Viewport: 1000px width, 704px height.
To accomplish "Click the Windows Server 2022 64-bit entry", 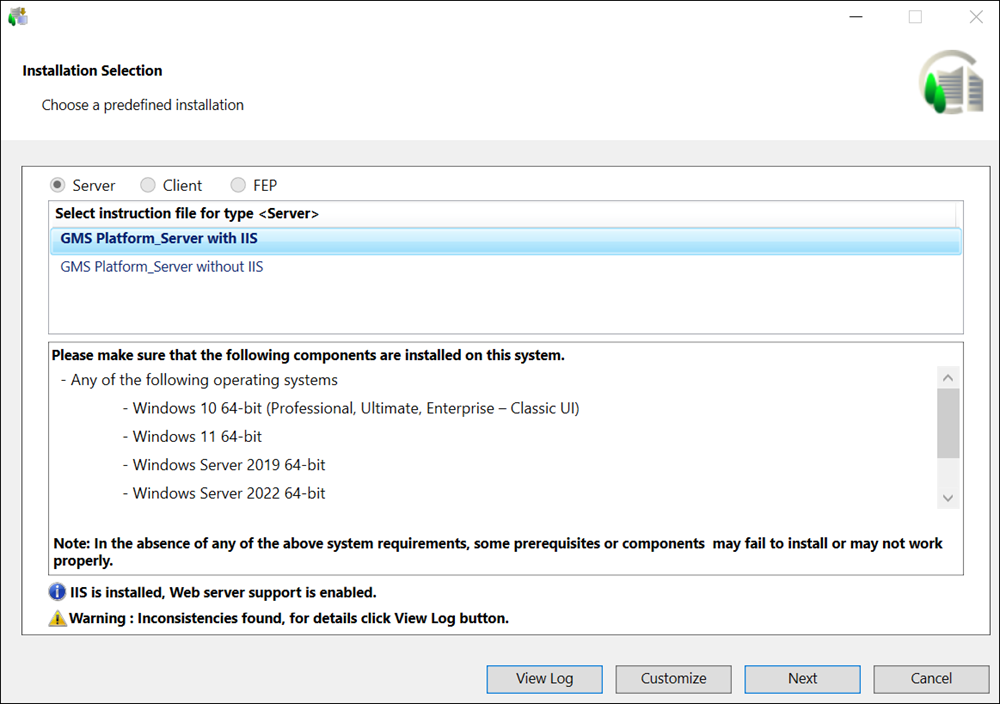I will click(229, 494).
